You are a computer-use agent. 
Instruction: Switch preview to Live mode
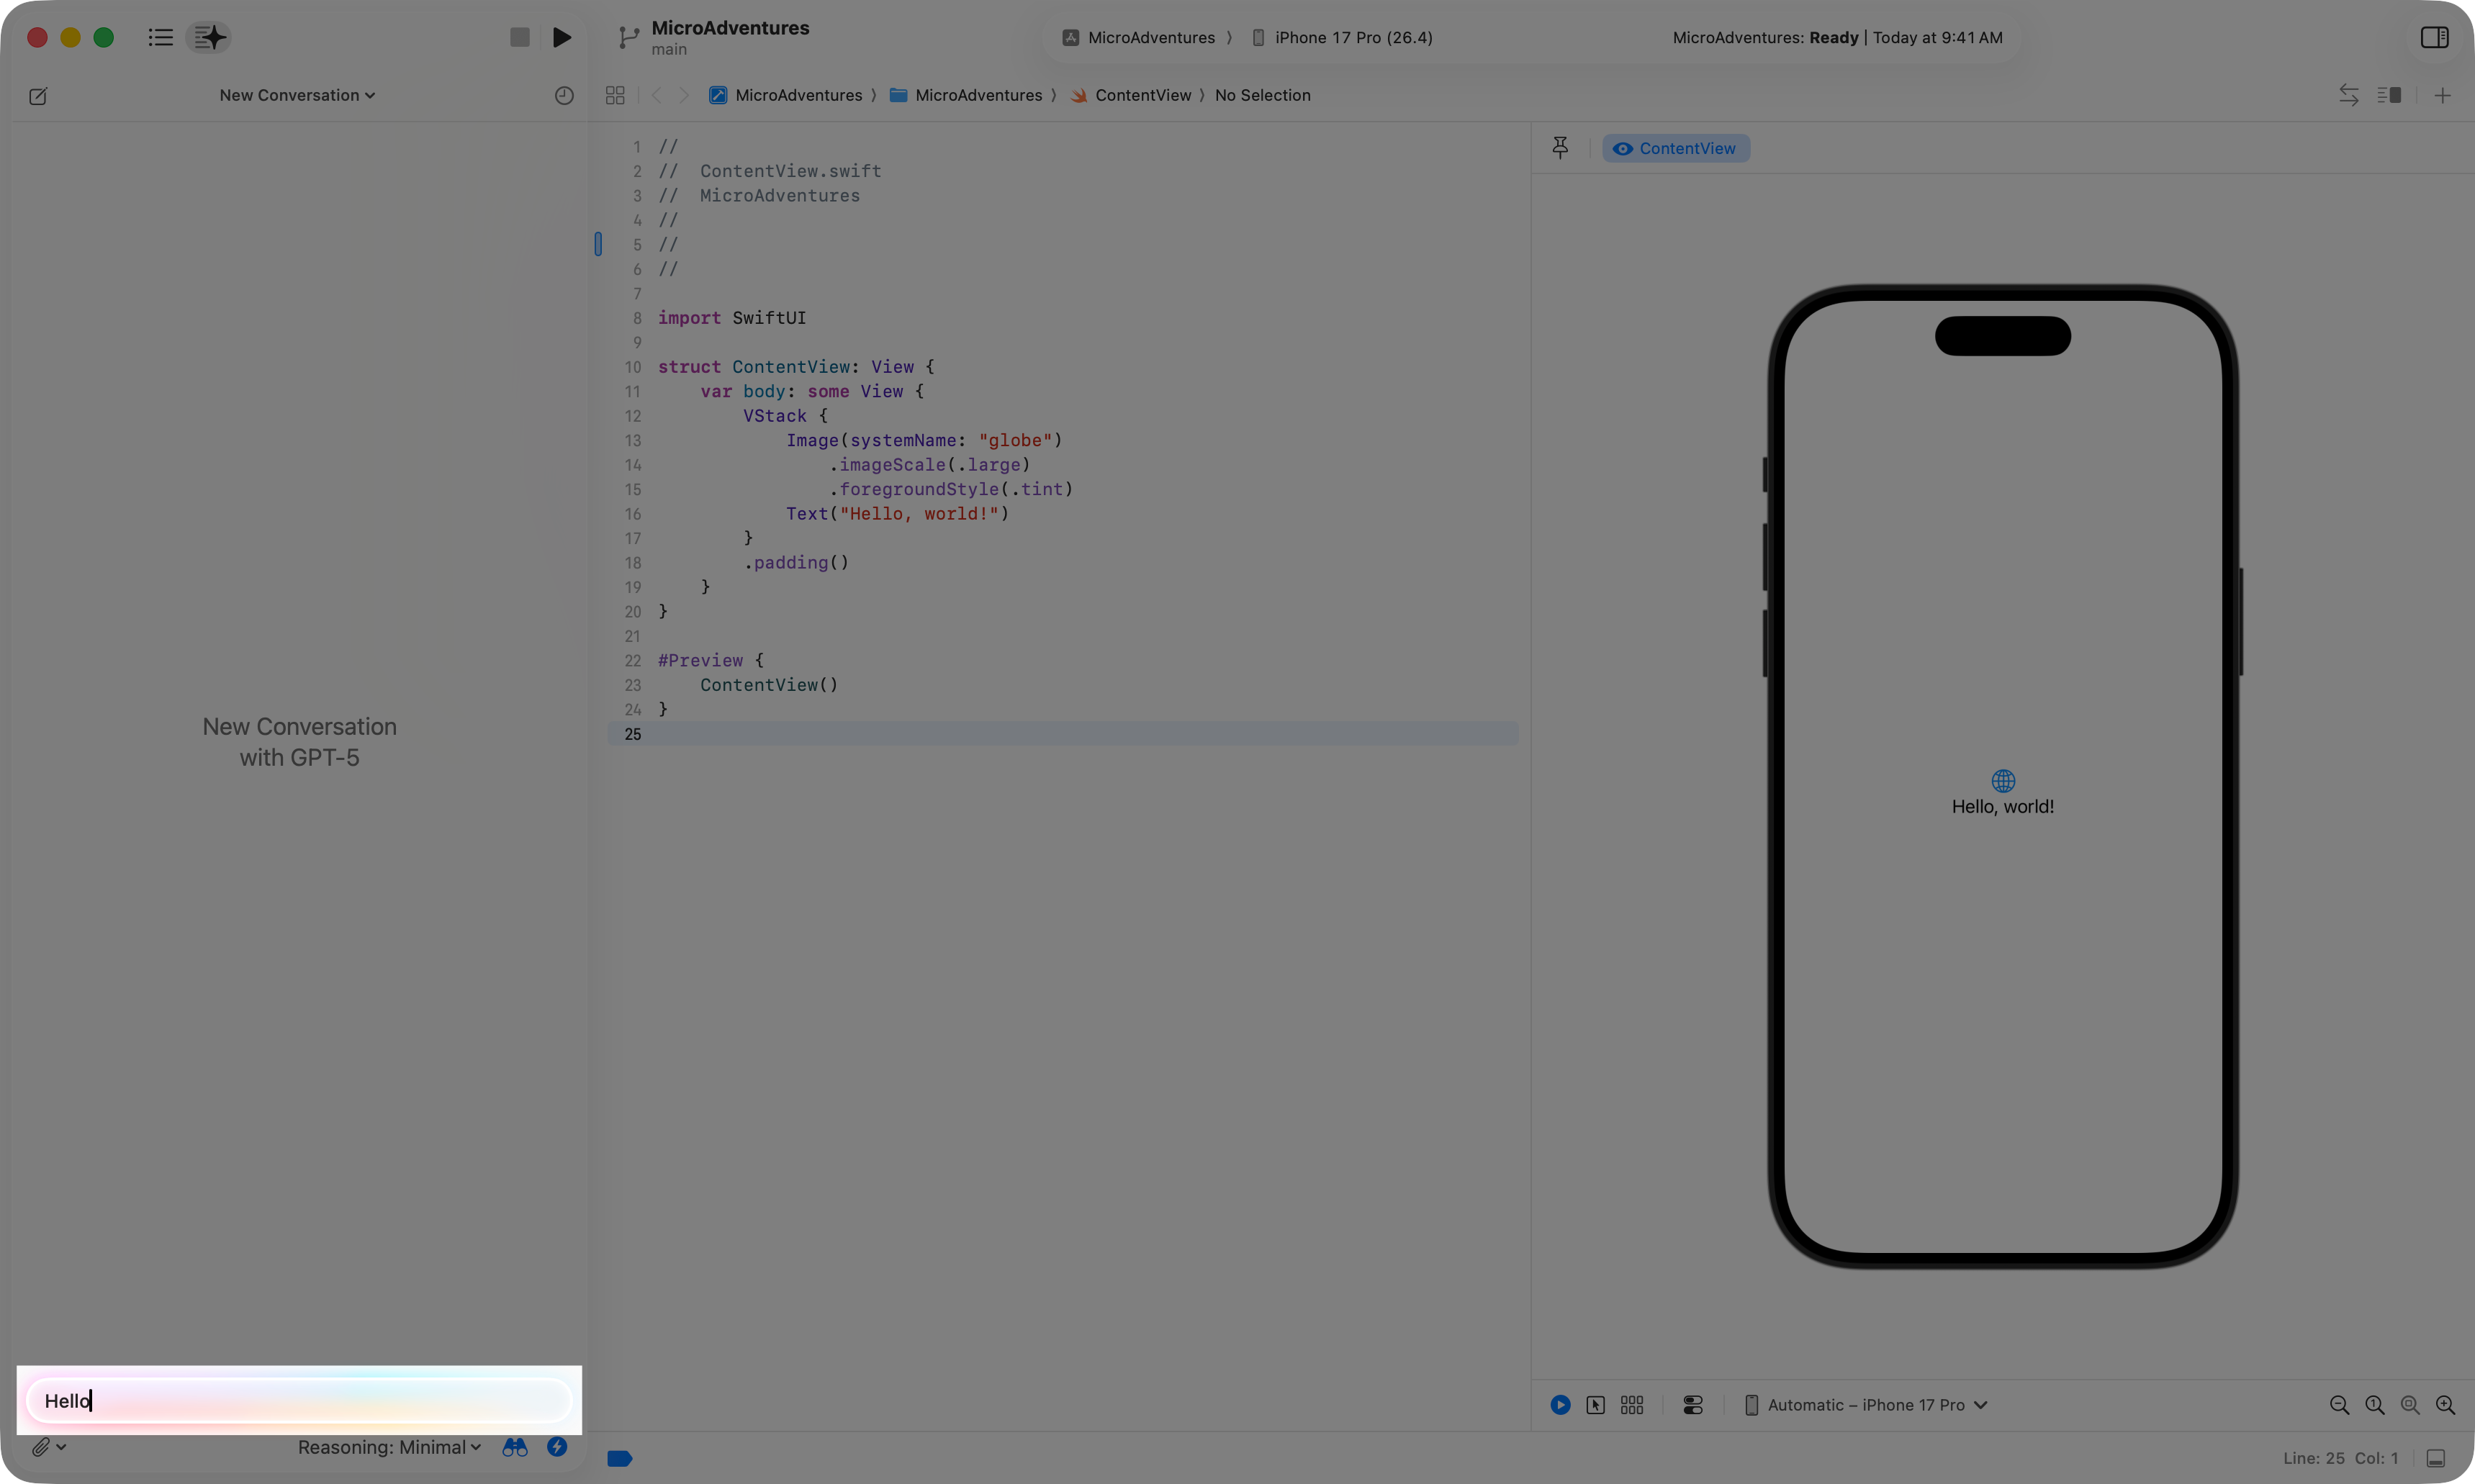pos(1560,1405)
